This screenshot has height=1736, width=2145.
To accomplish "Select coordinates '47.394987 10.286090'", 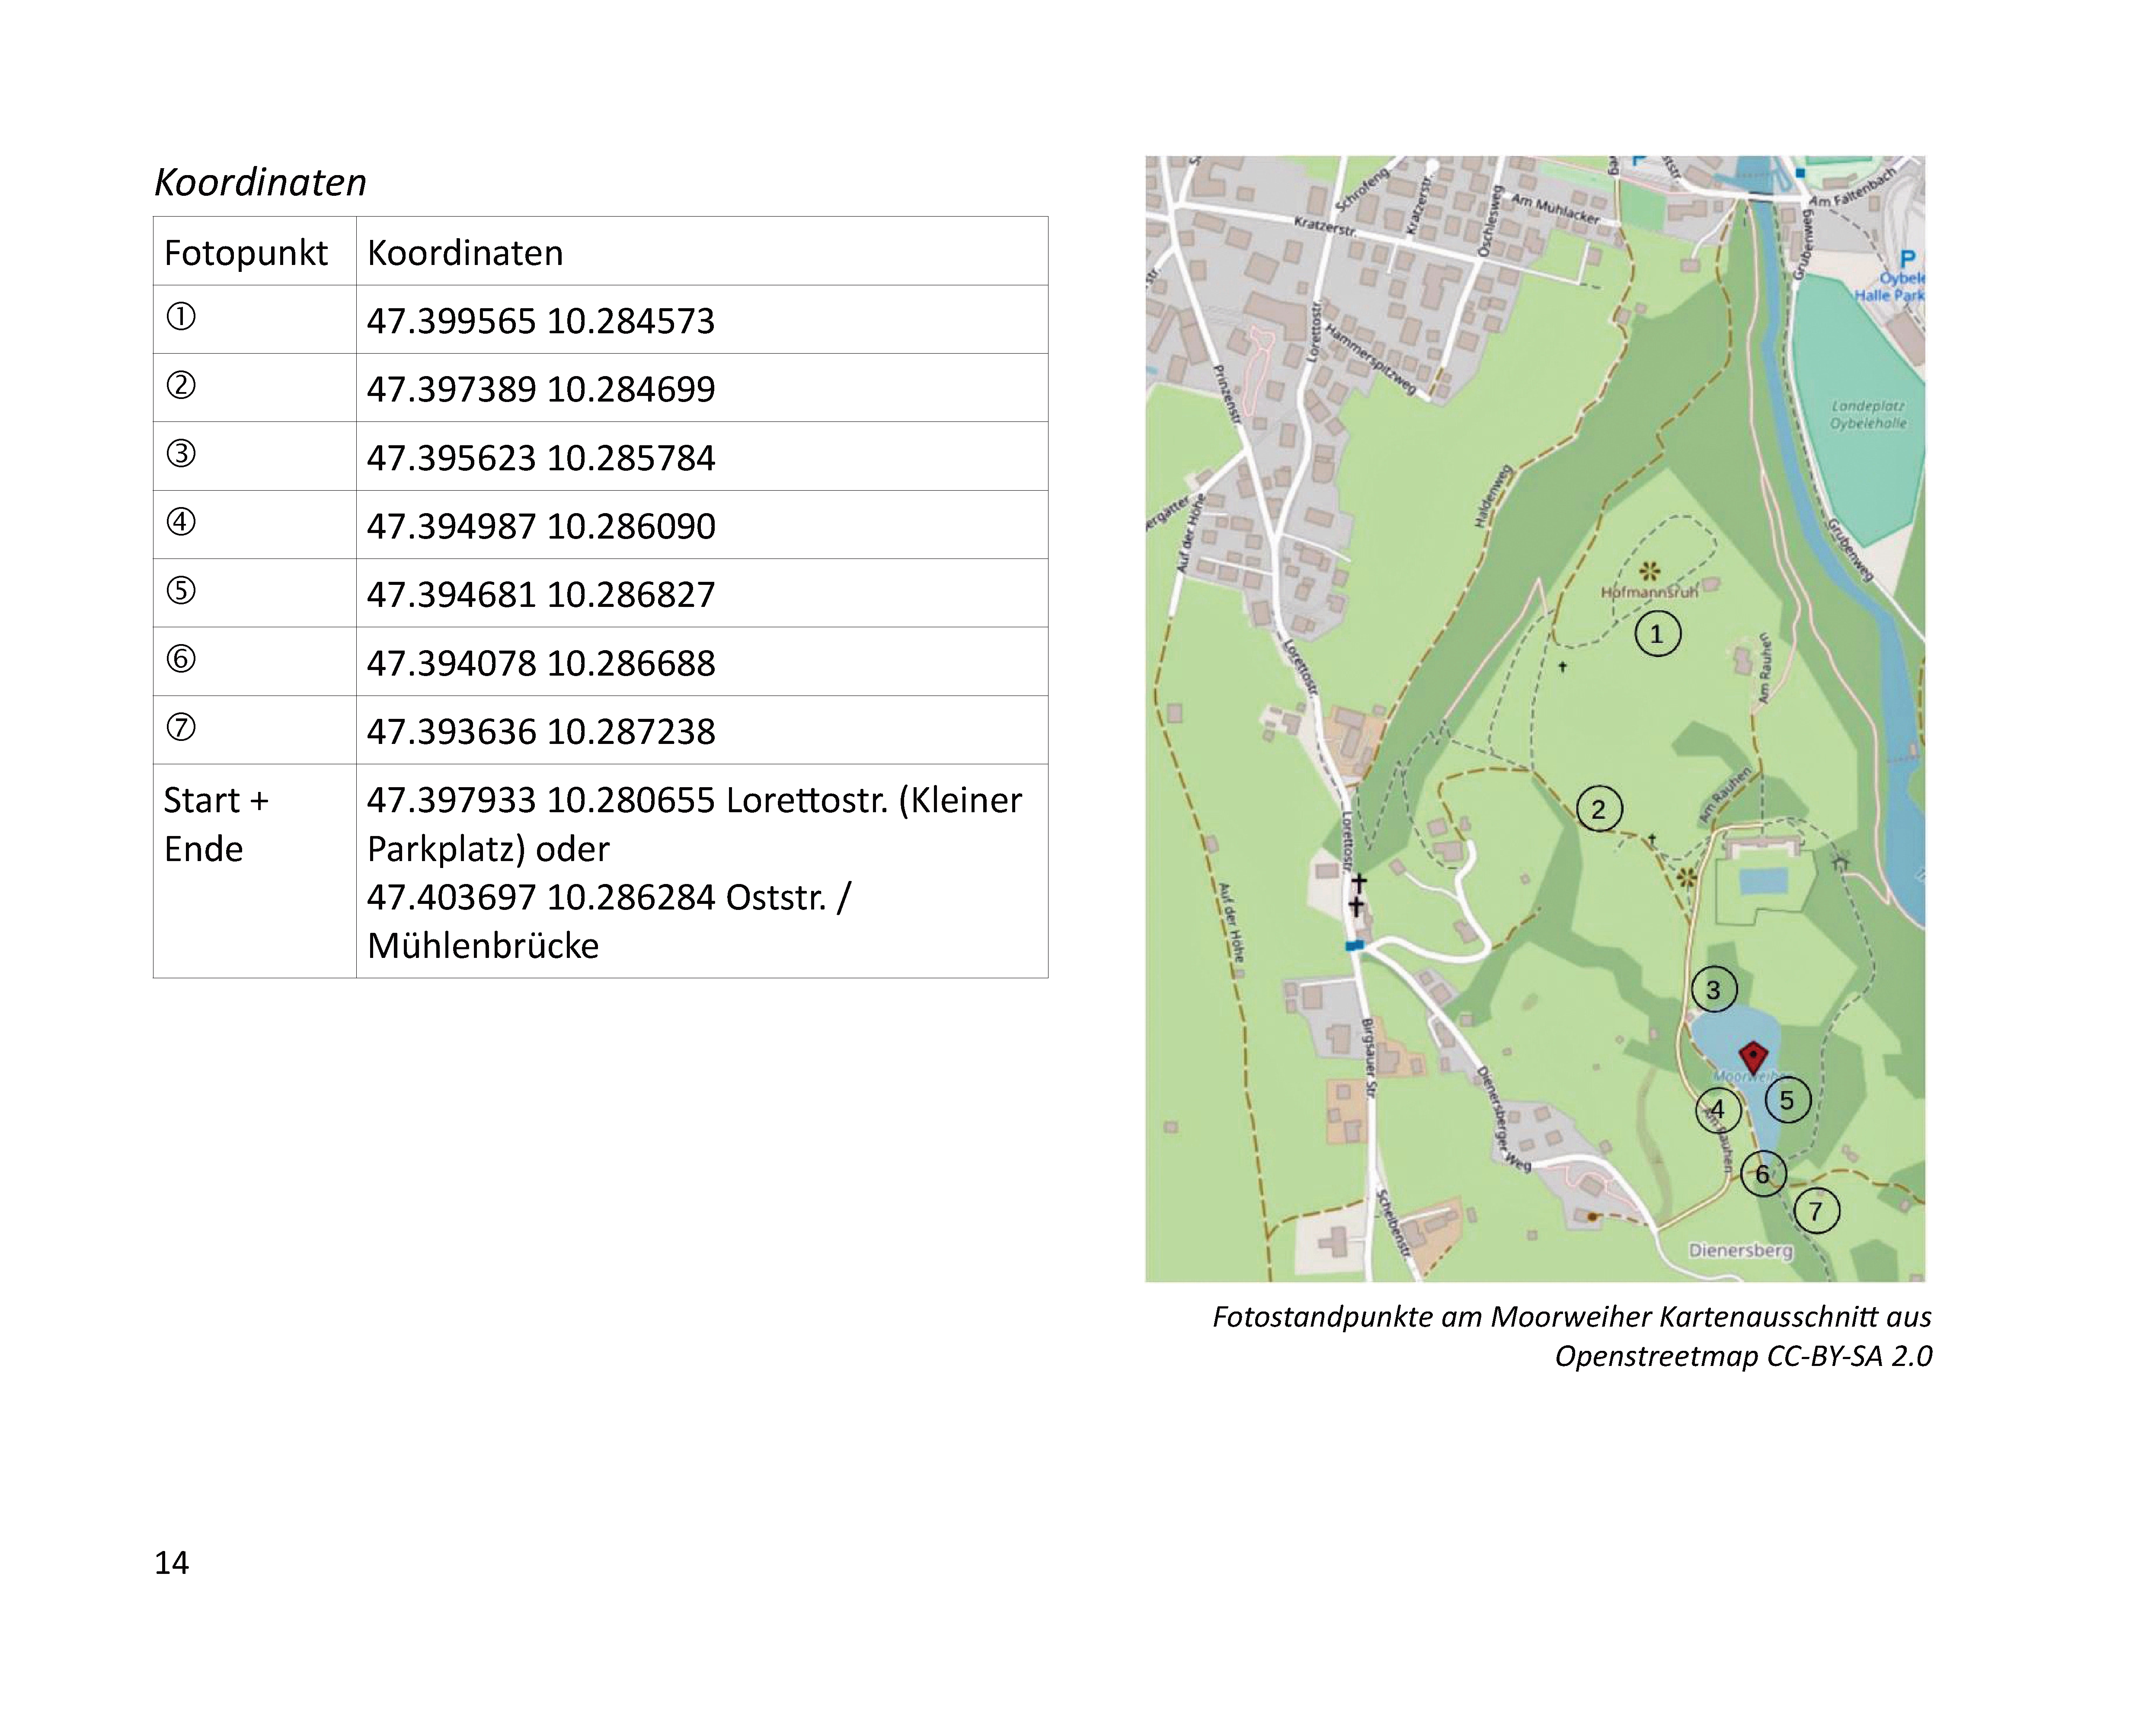I will pos(541,526).
